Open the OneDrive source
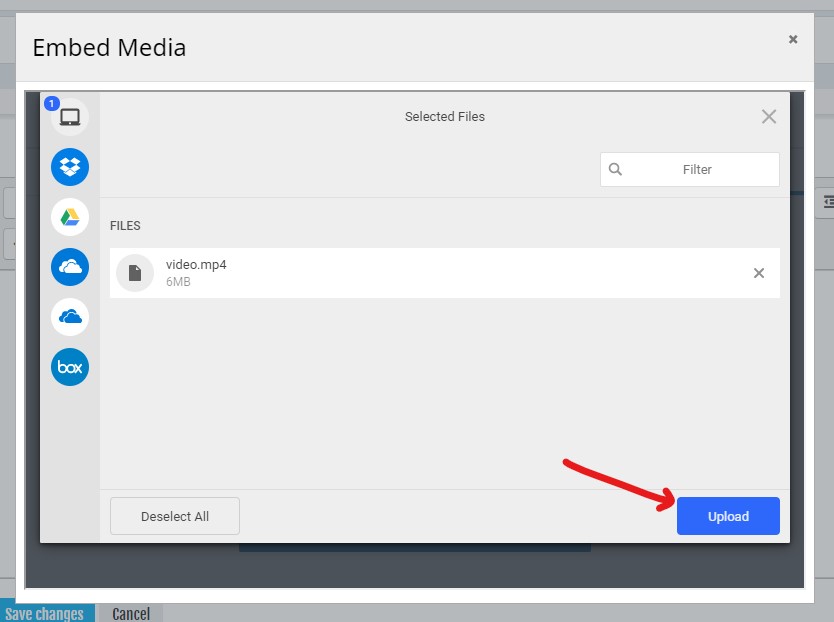834x622 pixels. 69,267
